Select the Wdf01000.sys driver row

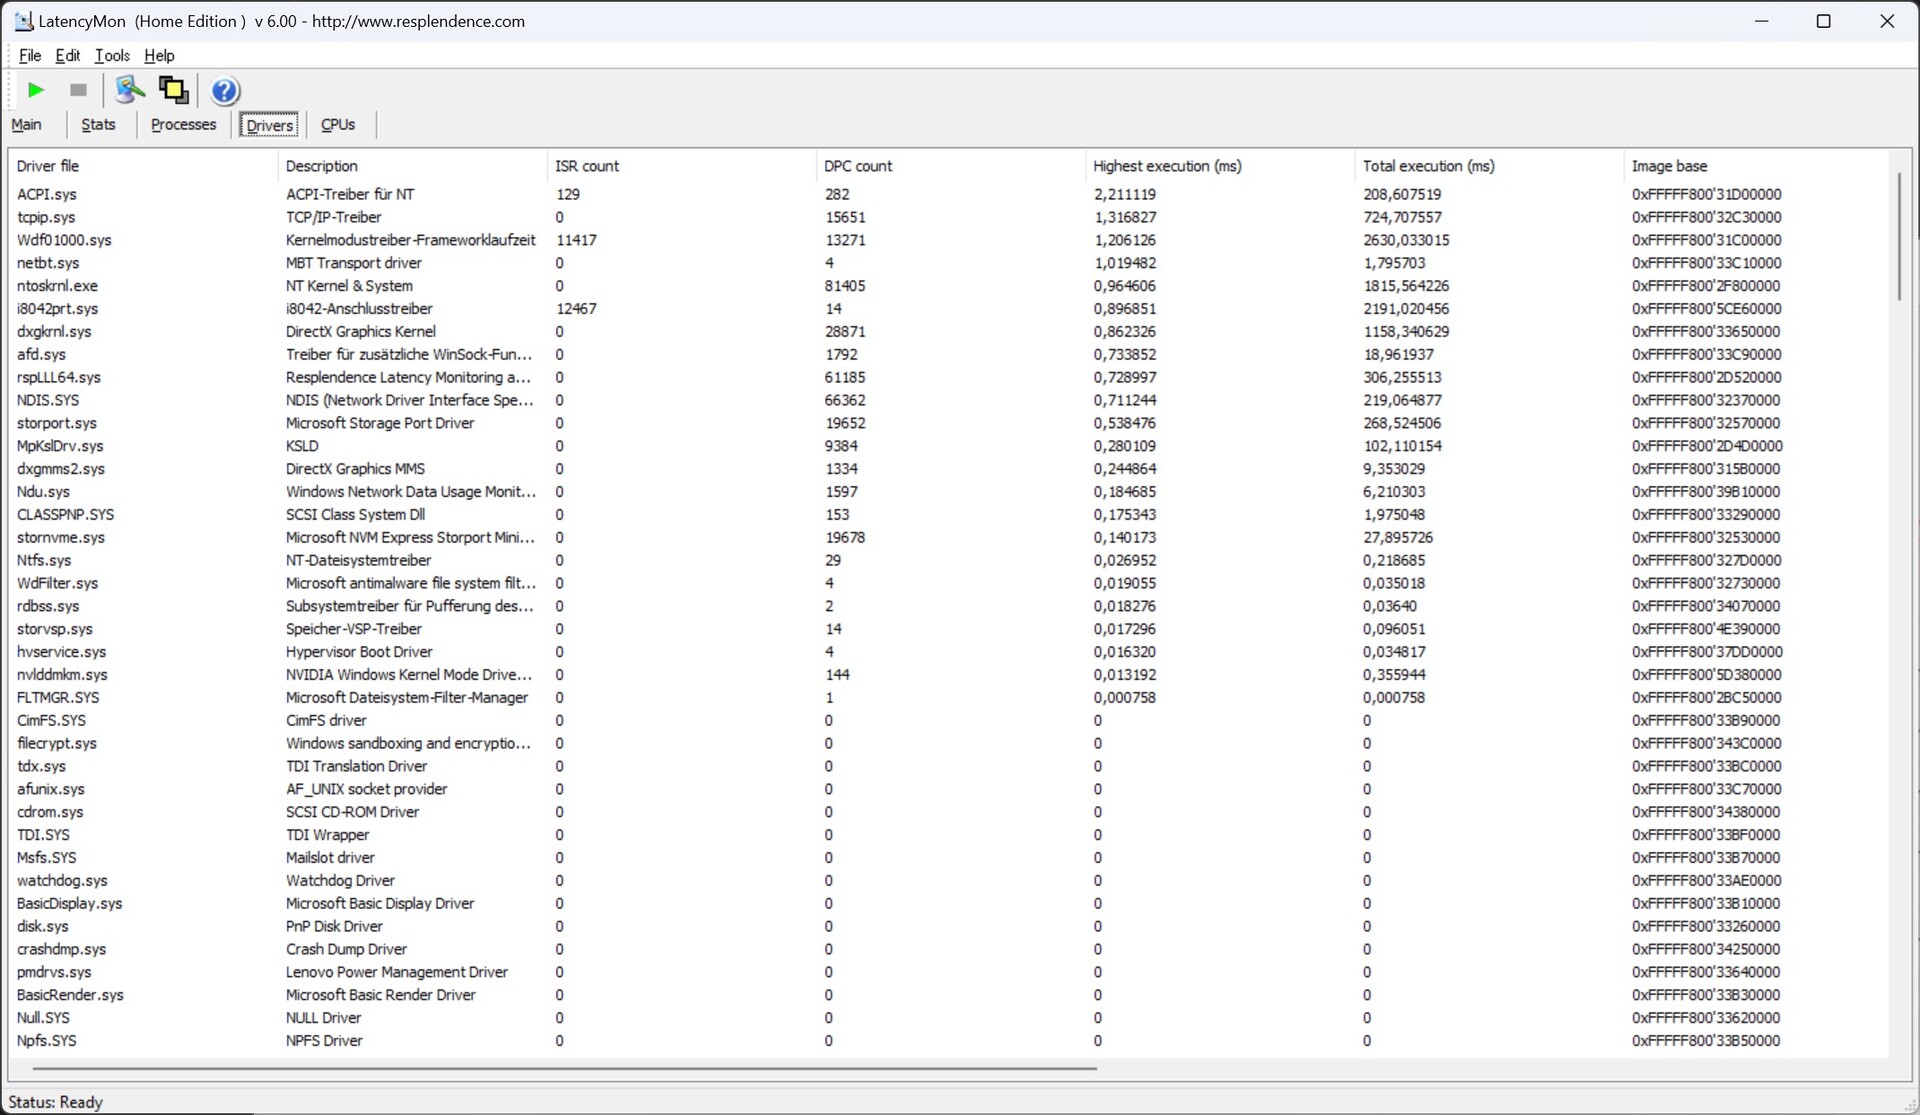[64, 240]
